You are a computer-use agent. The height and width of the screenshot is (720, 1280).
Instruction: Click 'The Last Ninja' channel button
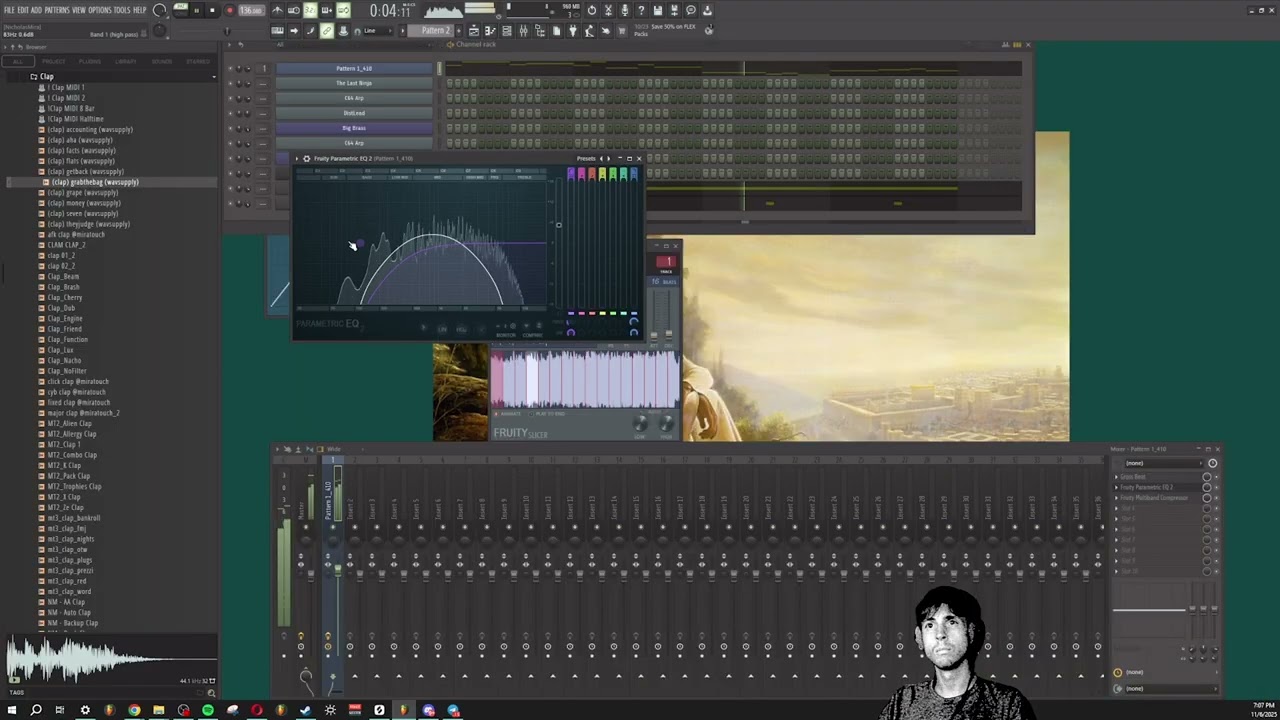[354, 83]
